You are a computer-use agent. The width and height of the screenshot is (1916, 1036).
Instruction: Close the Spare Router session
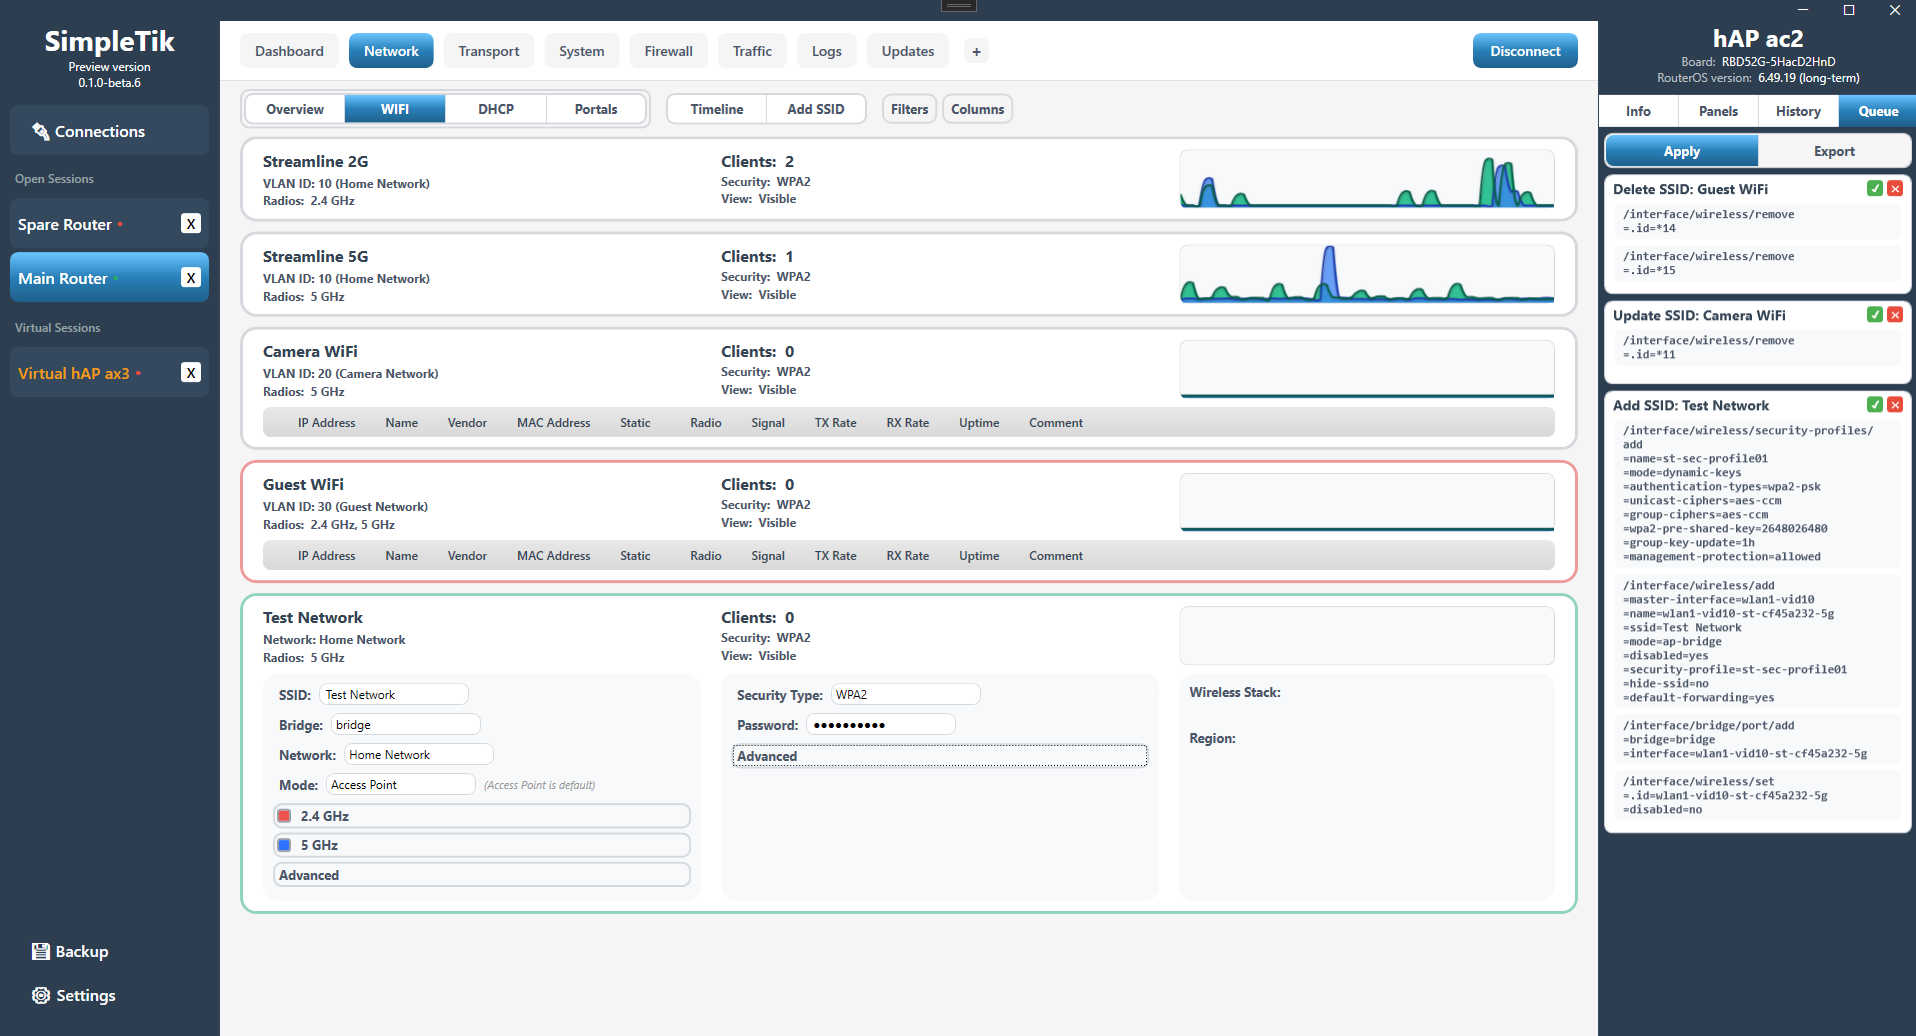point(191,224)
